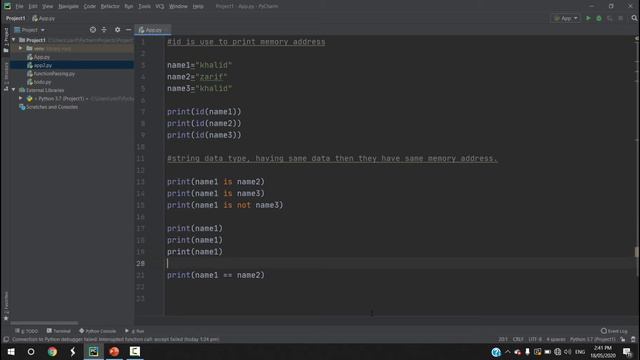Click App.py breadcrumb in navigation bar

pos(44,18)
